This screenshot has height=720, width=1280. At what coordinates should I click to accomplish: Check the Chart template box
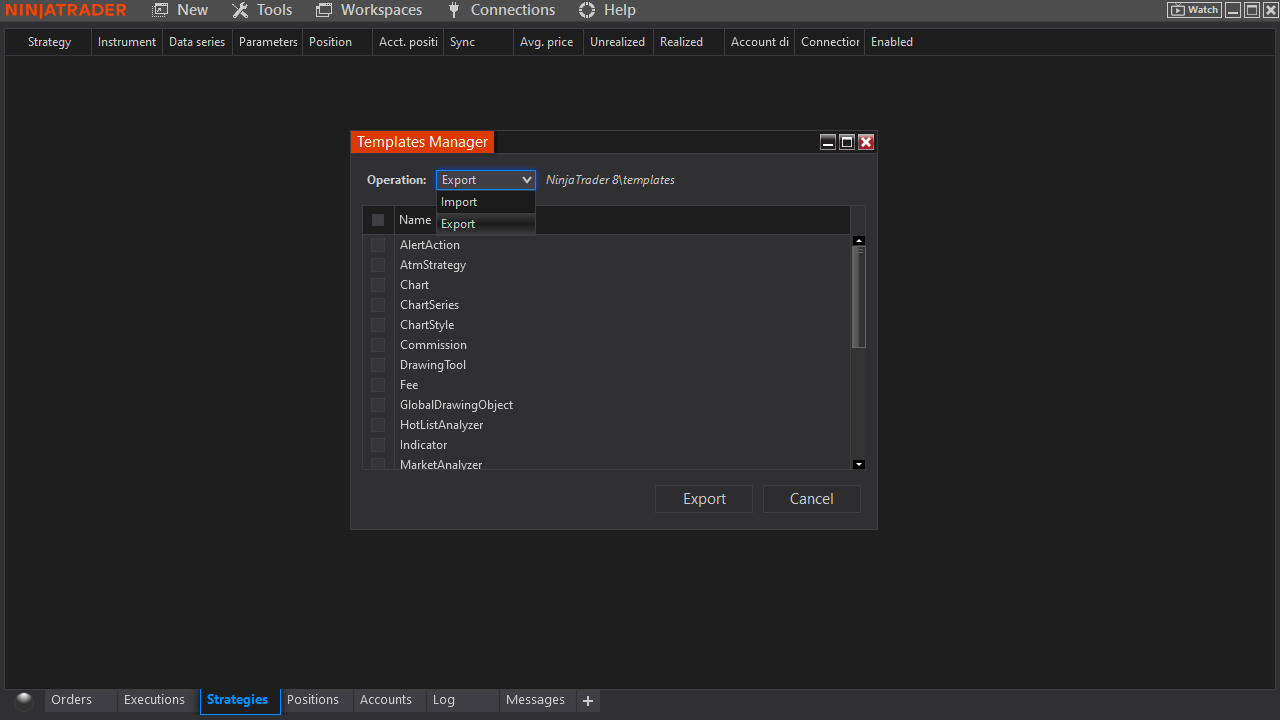(378, 285)
